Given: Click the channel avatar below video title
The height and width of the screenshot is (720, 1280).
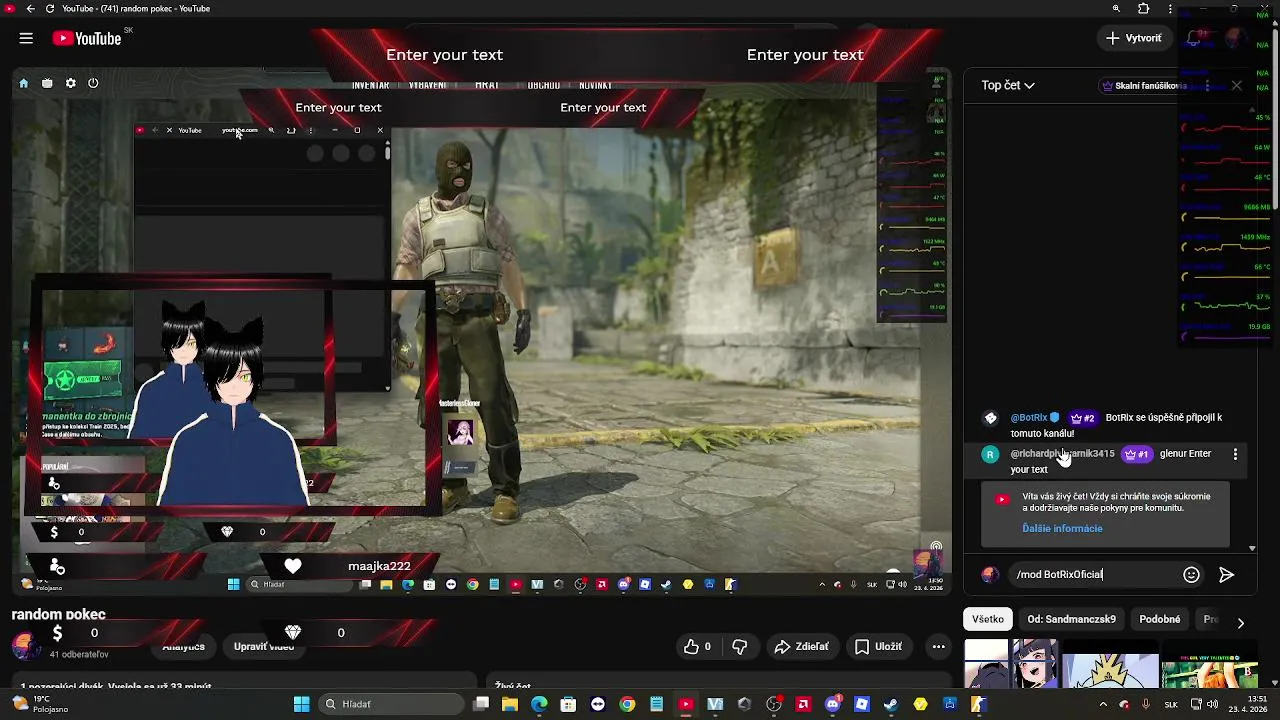Looking at the screenshot, I should click(x=27, y=644).
